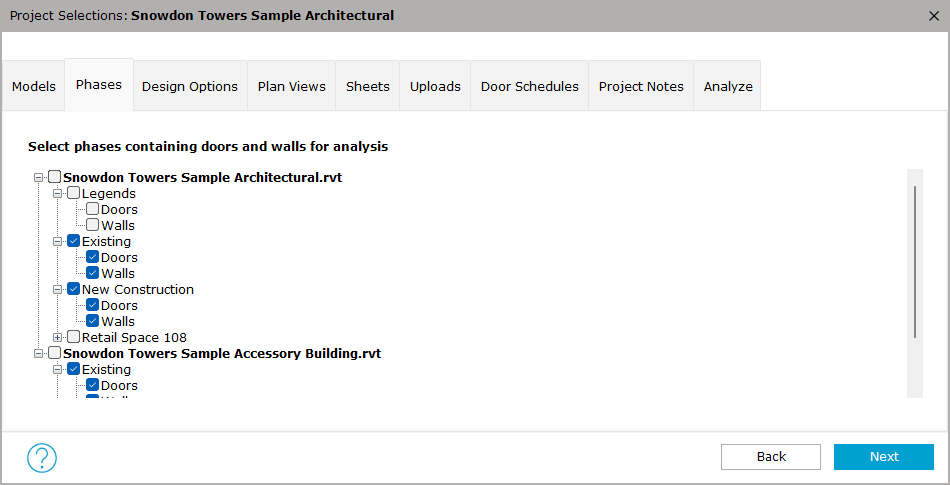Collapse Snowdon Towers Sample Accessory Building.rvt node
This screenshot has width=950, height=485.
pos(39,353)
